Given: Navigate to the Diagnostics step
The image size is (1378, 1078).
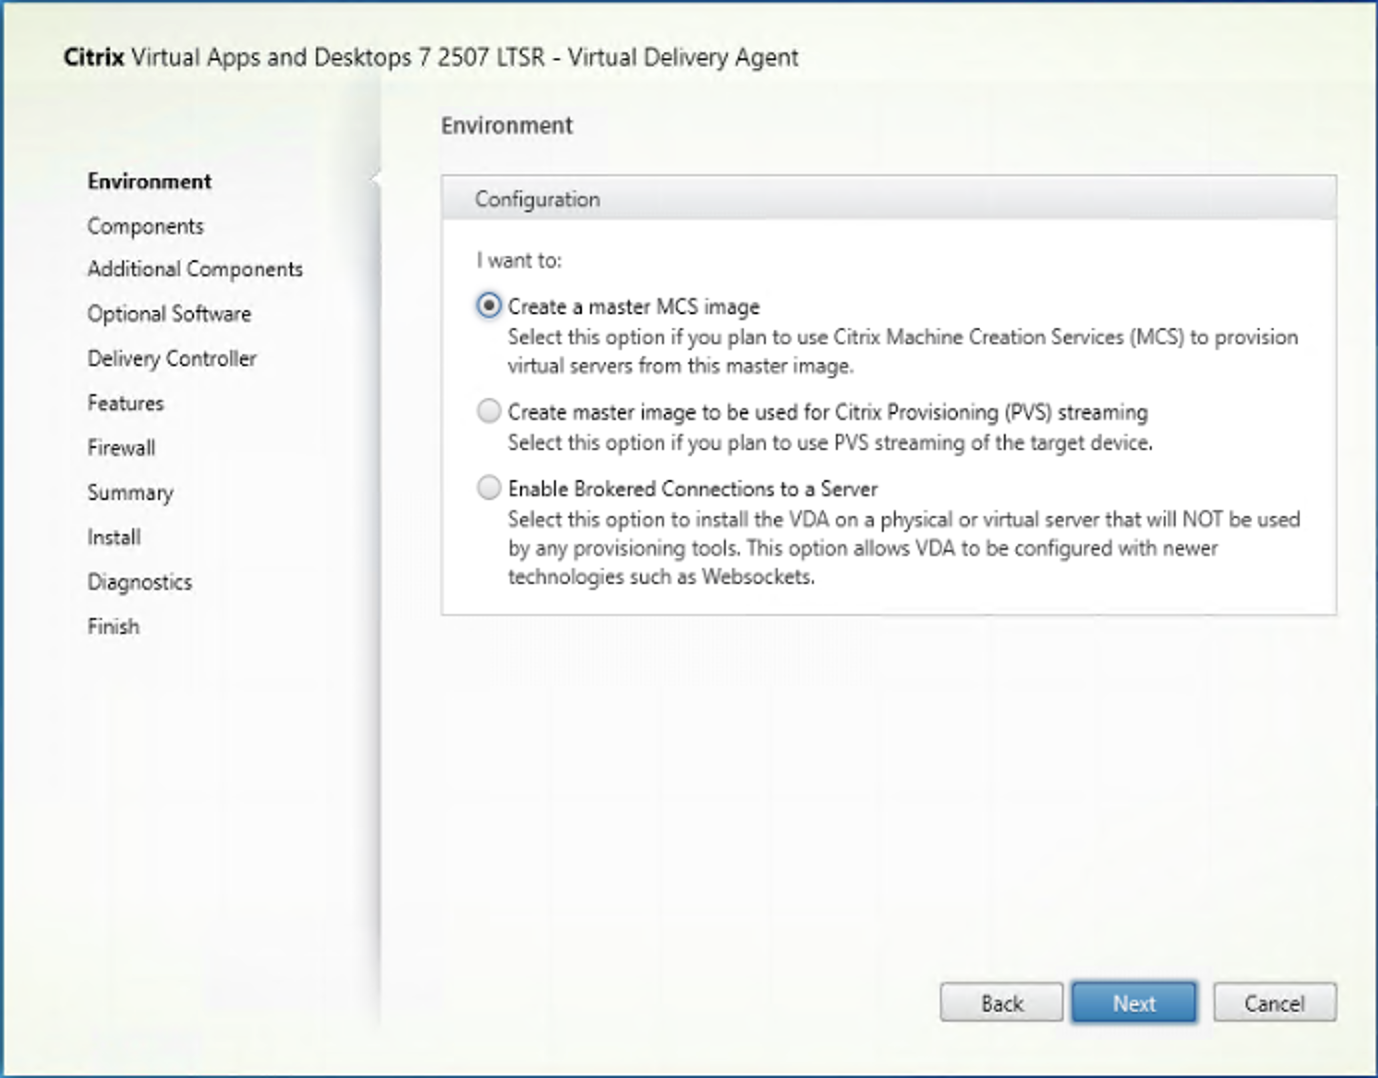Looking at the screenshot, I should click(x=139, y=581).
